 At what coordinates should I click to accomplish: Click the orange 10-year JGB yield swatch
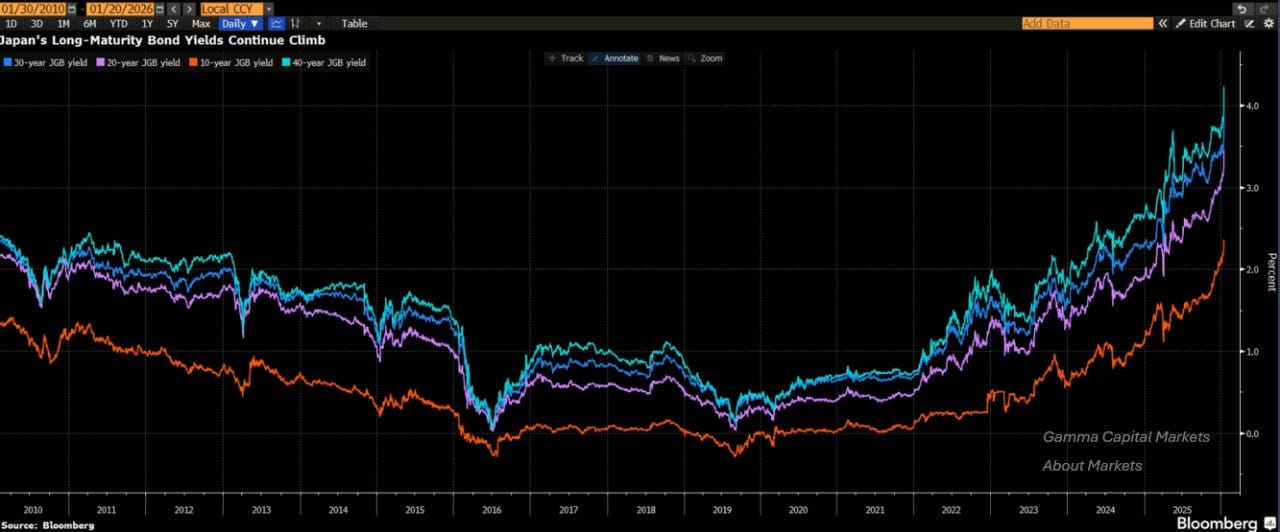pos(193,62)
